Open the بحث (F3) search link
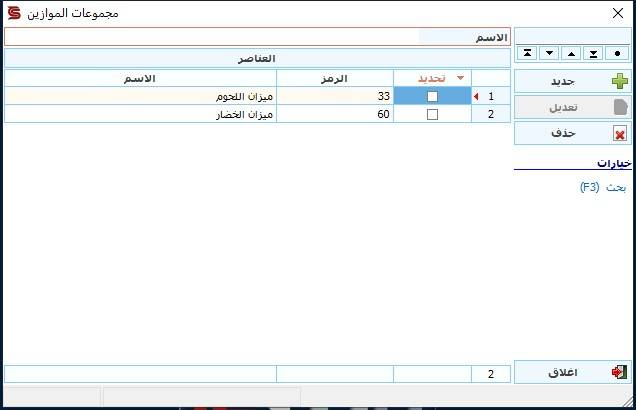The height and width of the screenshot is (410, 636). 603,187
